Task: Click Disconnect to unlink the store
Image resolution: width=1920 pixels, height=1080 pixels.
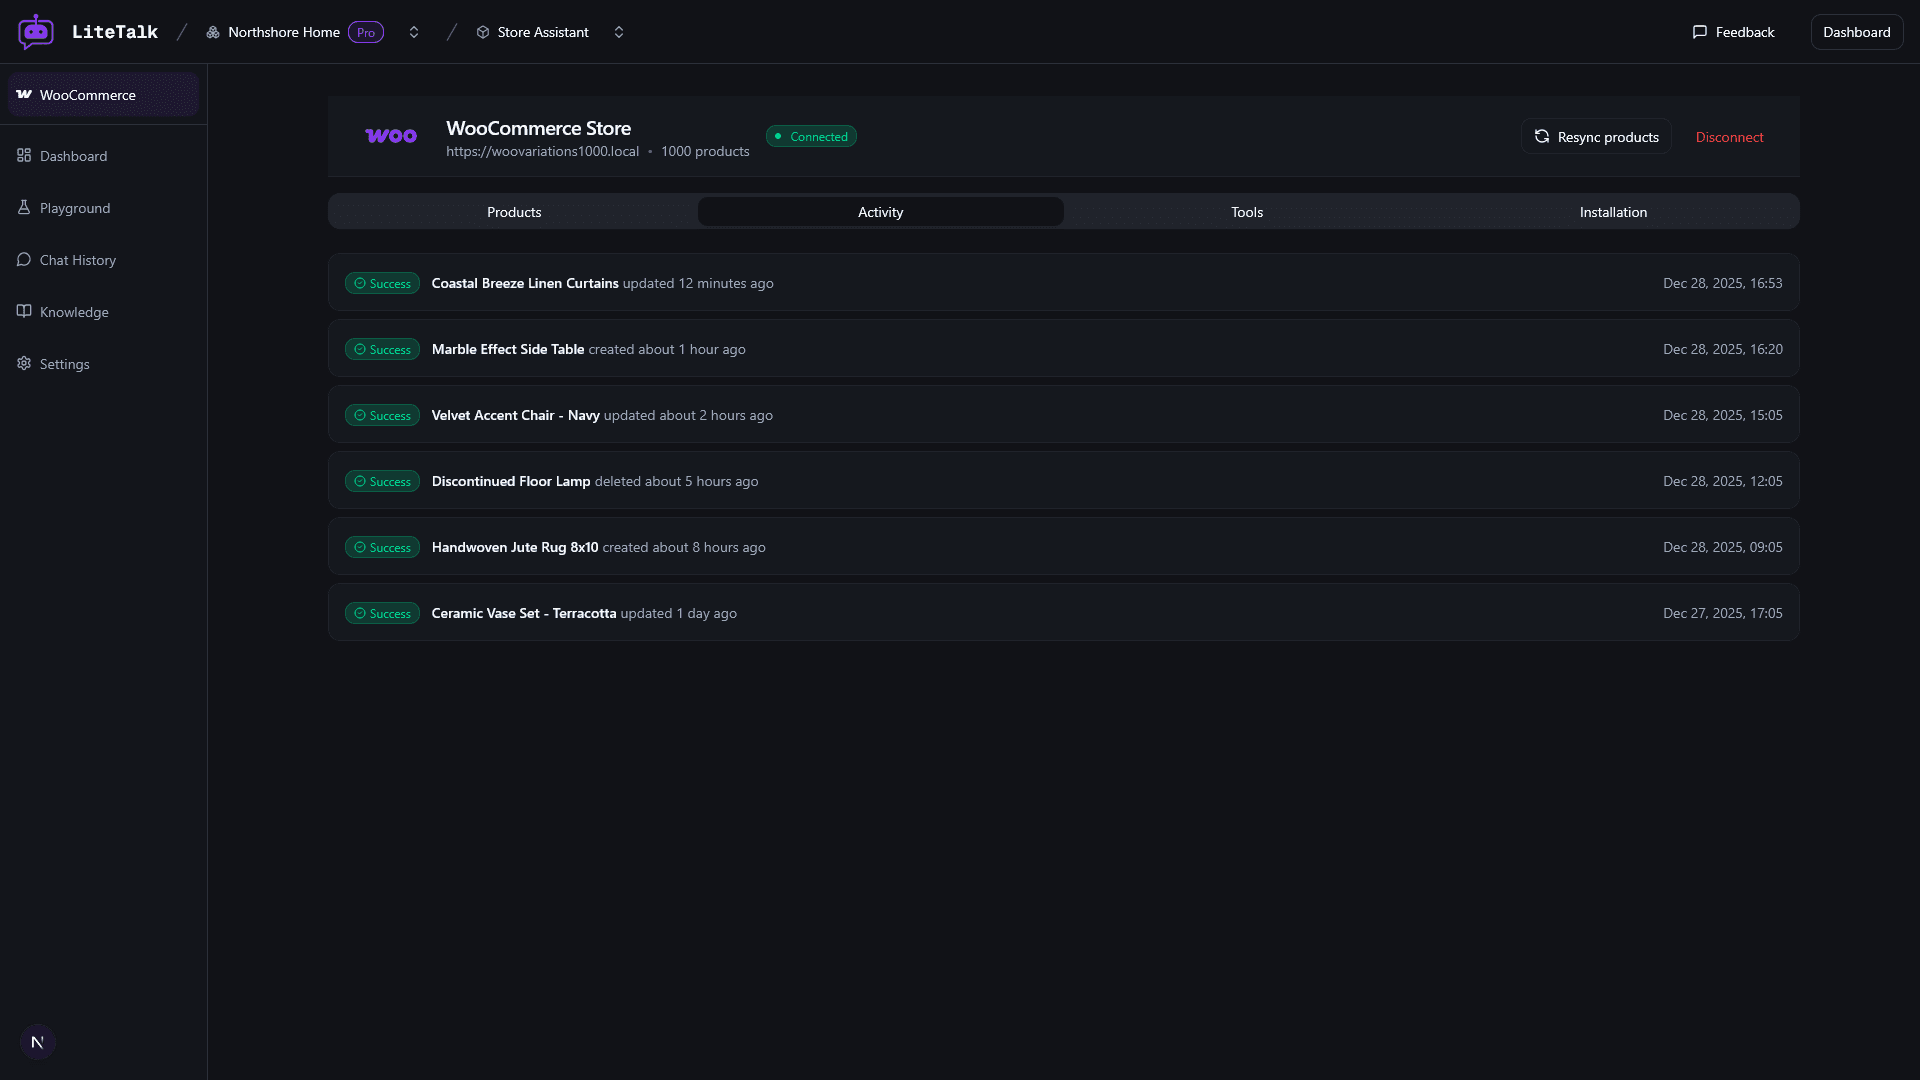Action: pos(1729,136)
